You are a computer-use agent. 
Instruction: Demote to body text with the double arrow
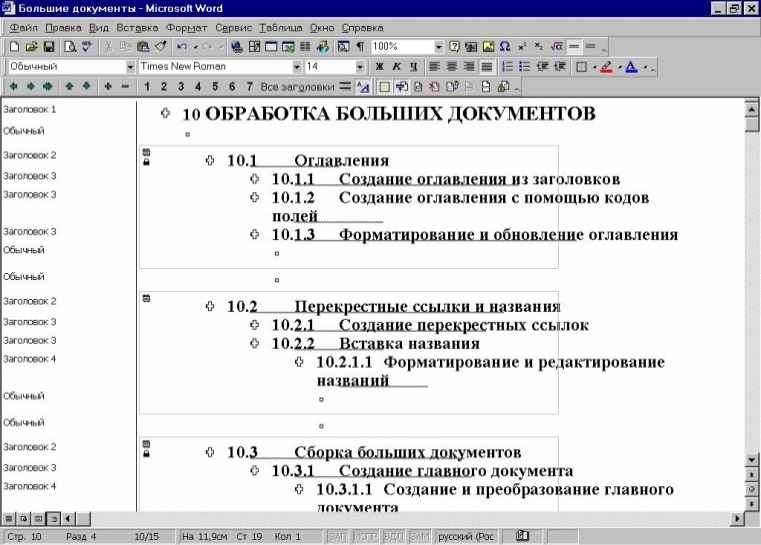click(x=48, y=86)
